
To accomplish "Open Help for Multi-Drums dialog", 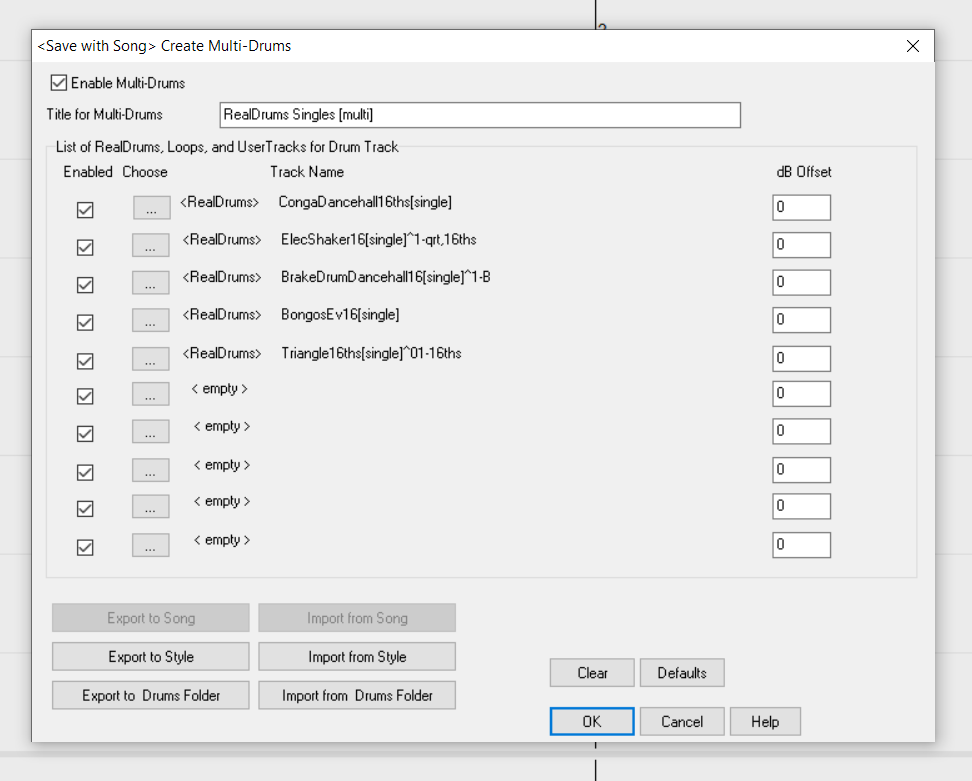I will [765, 722].
